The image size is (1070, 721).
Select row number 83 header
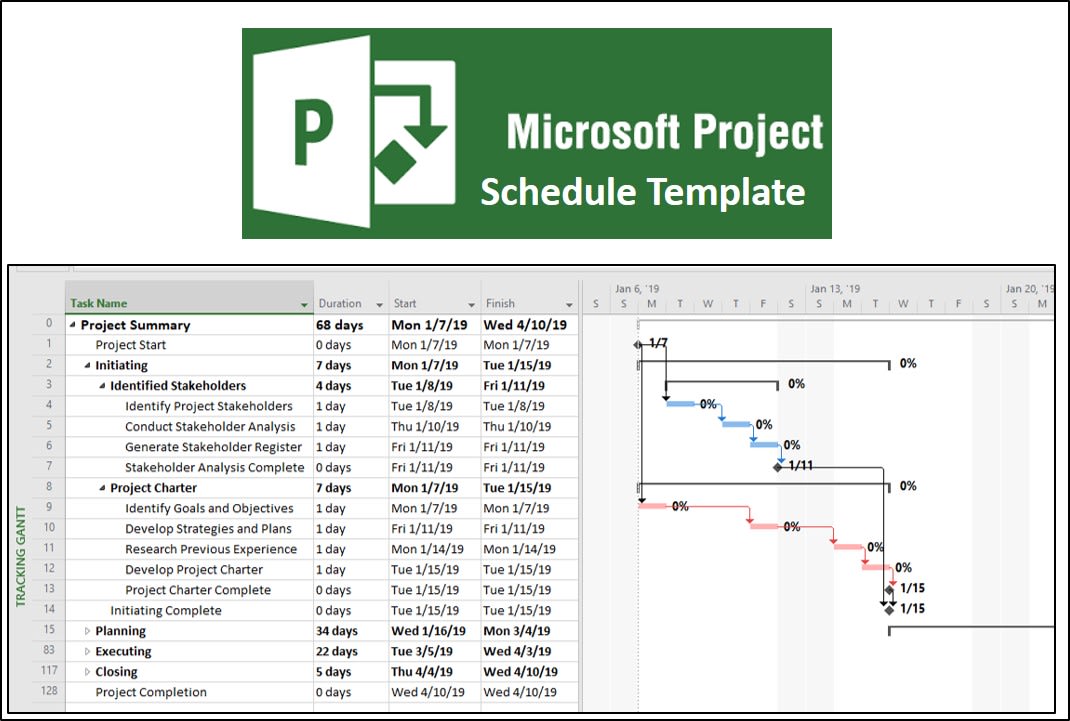click(48, 651)
